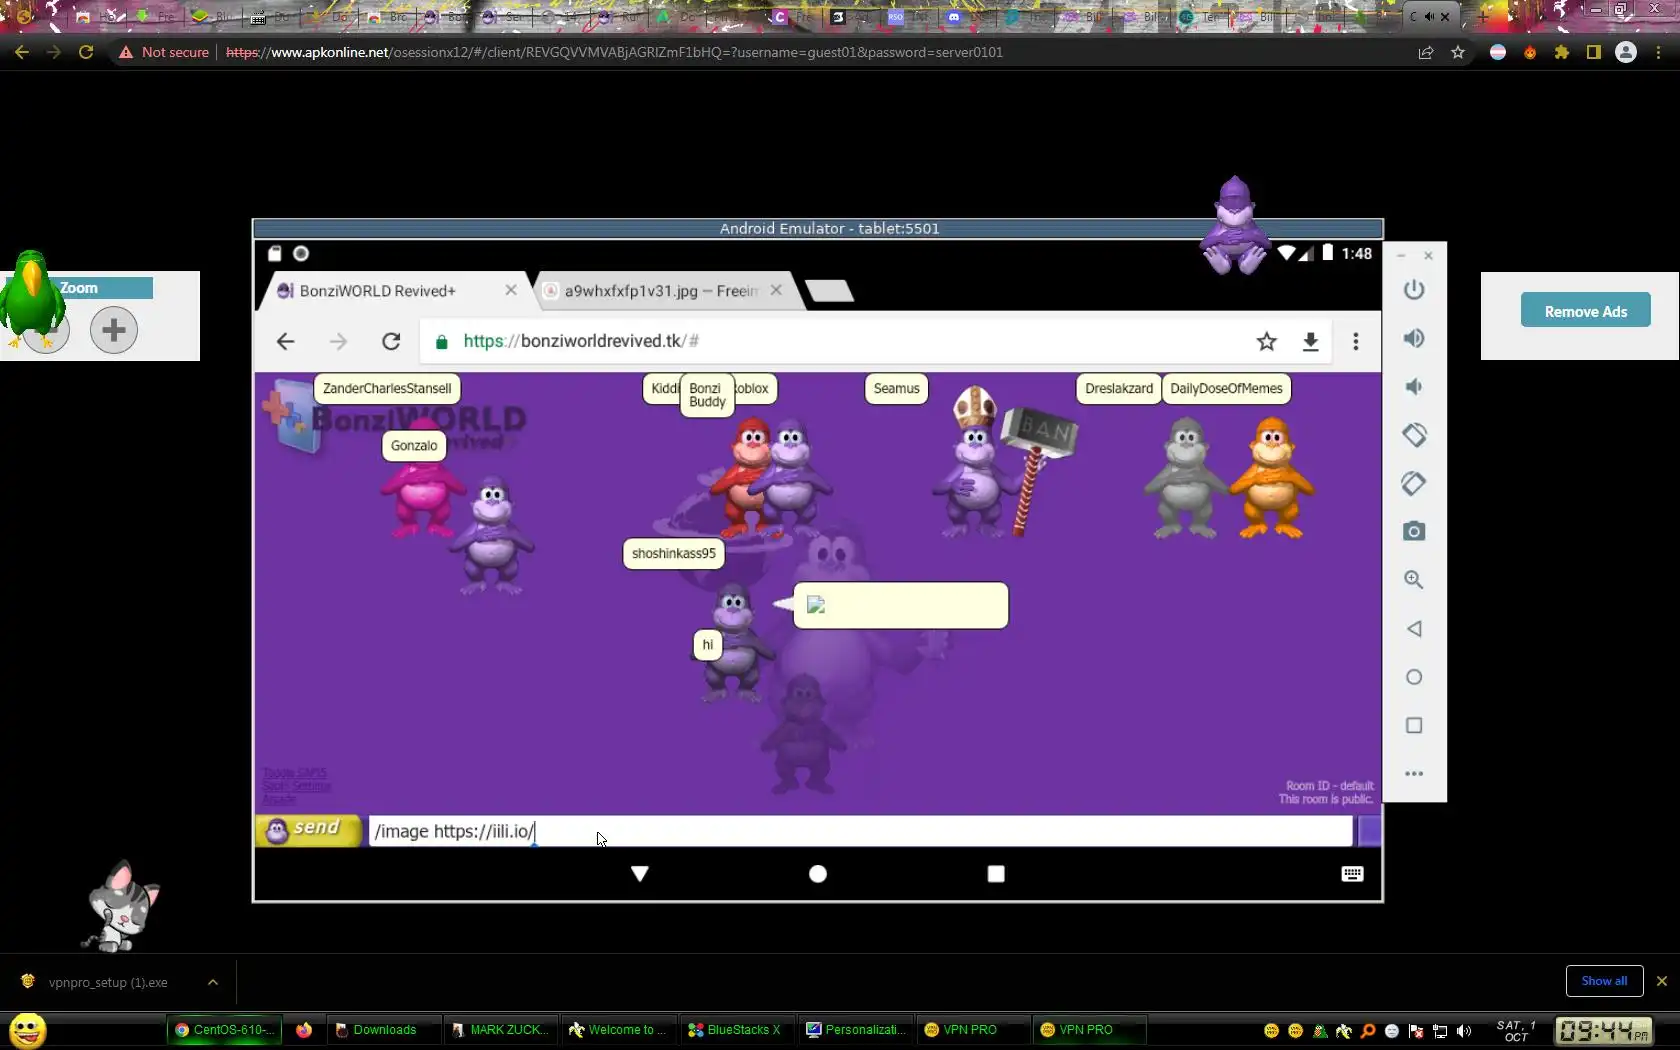Screen dimensions: 1680x1050
Task: Open the Android on-screen keyboard icon
Action: coord(1352,874)
